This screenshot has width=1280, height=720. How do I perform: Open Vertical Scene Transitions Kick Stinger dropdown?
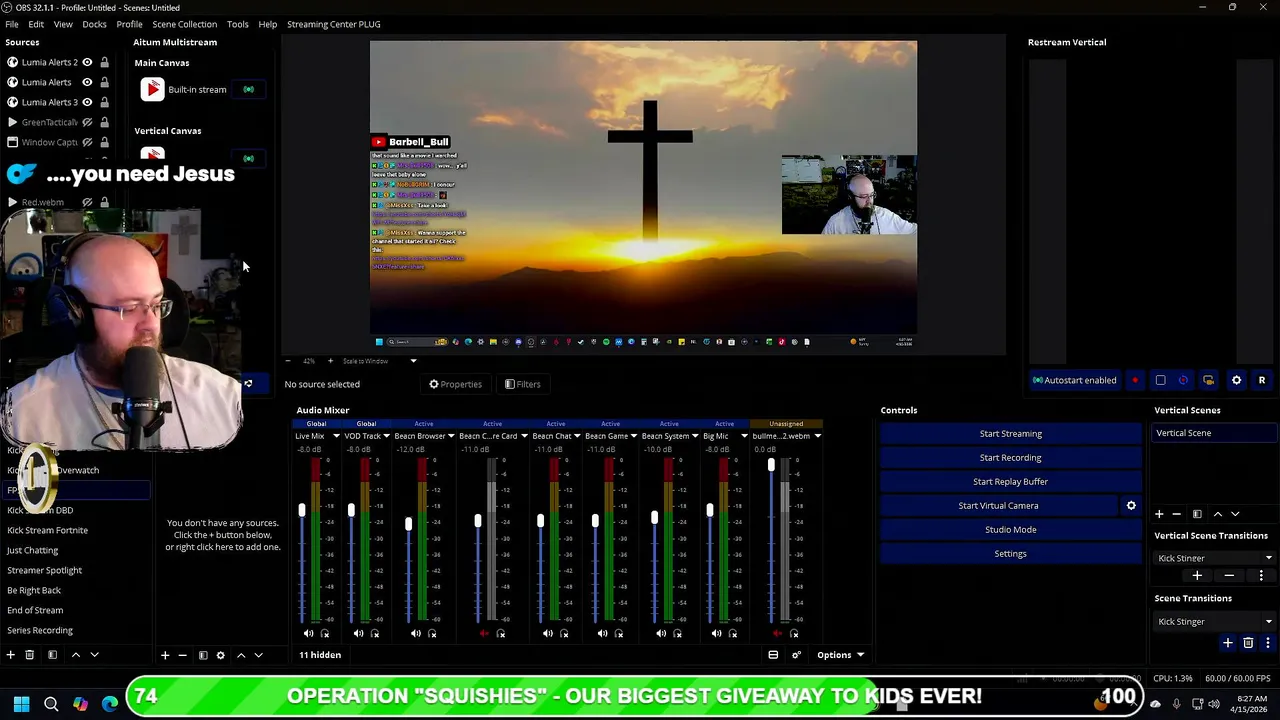pos(1214,558)
